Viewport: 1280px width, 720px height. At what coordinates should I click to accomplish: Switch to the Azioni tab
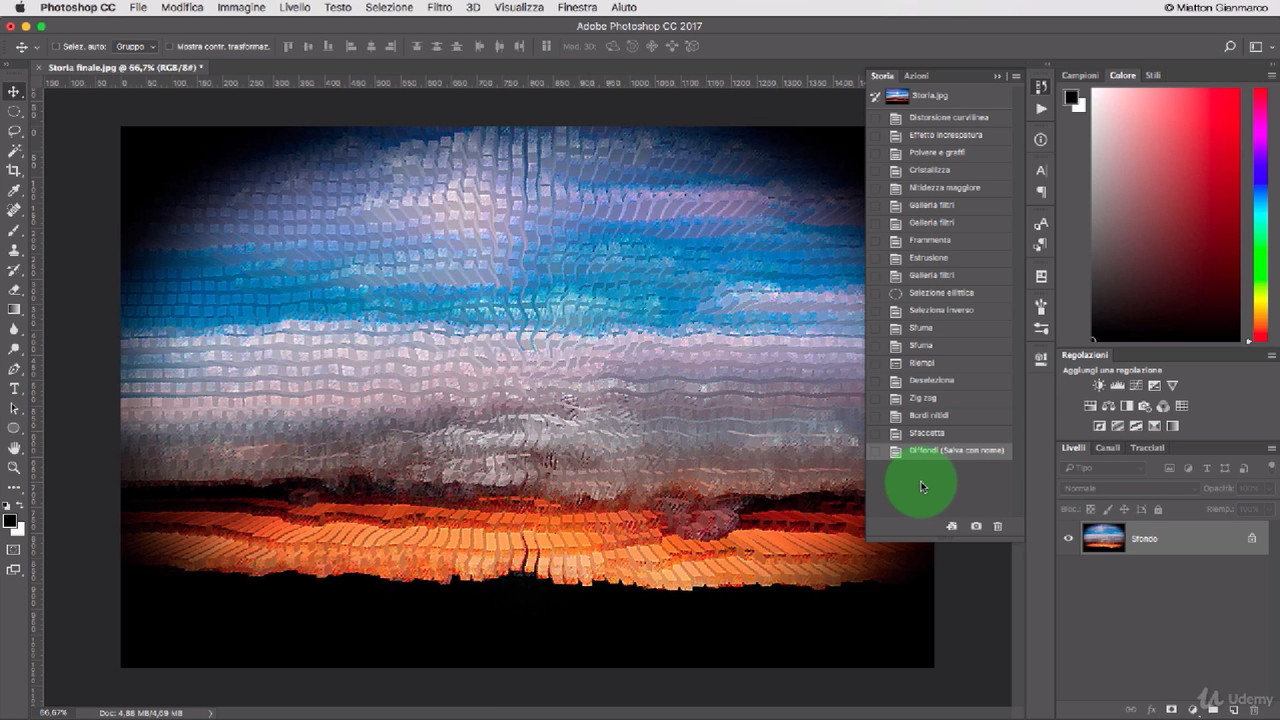pos(916,76)
